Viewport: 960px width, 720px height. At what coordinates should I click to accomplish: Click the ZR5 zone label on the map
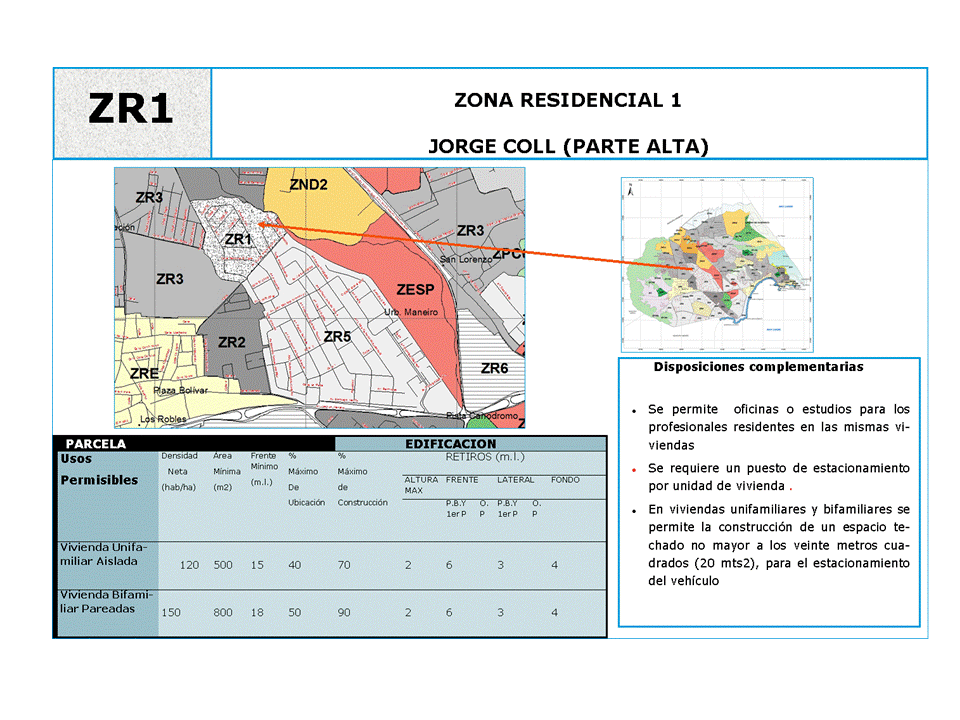click(337, 337)
